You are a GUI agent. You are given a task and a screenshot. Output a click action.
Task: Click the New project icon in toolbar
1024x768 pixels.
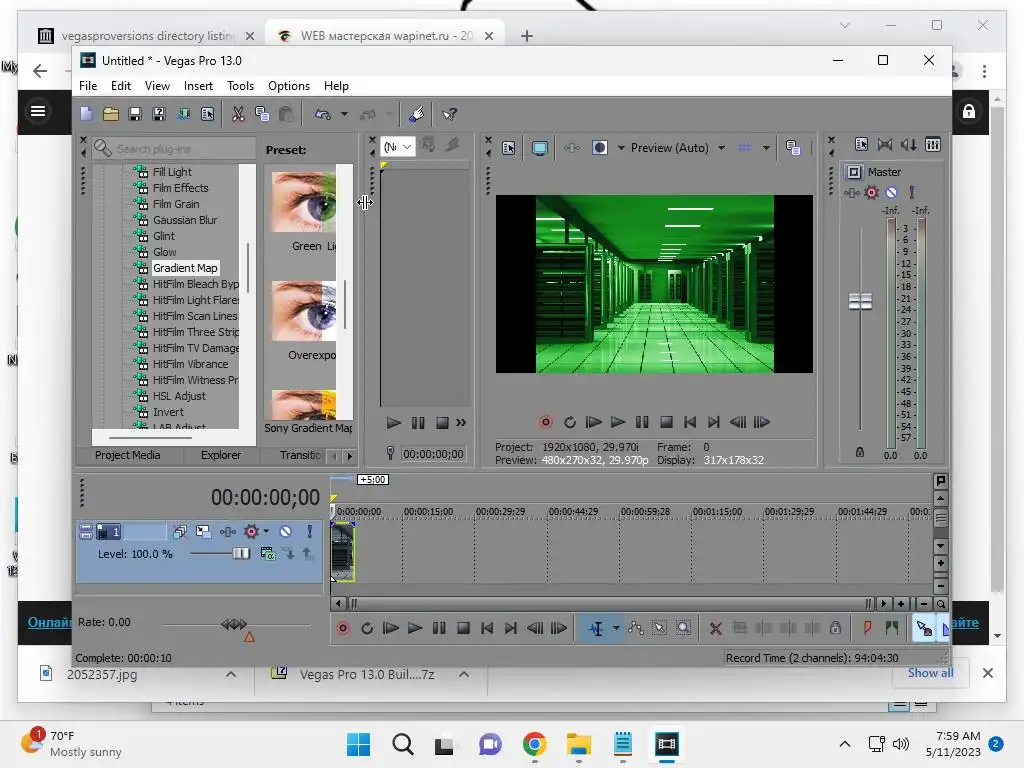(86, 114)
